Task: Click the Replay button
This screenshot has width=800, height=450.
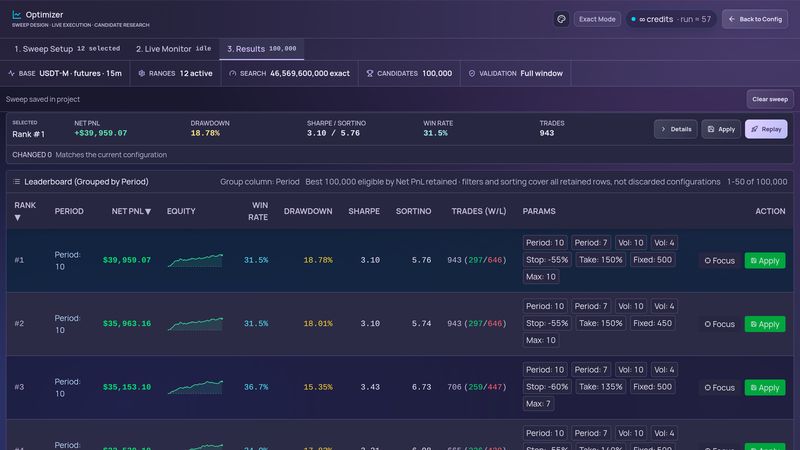Action: pyautogui.click(x=766, y=129)
